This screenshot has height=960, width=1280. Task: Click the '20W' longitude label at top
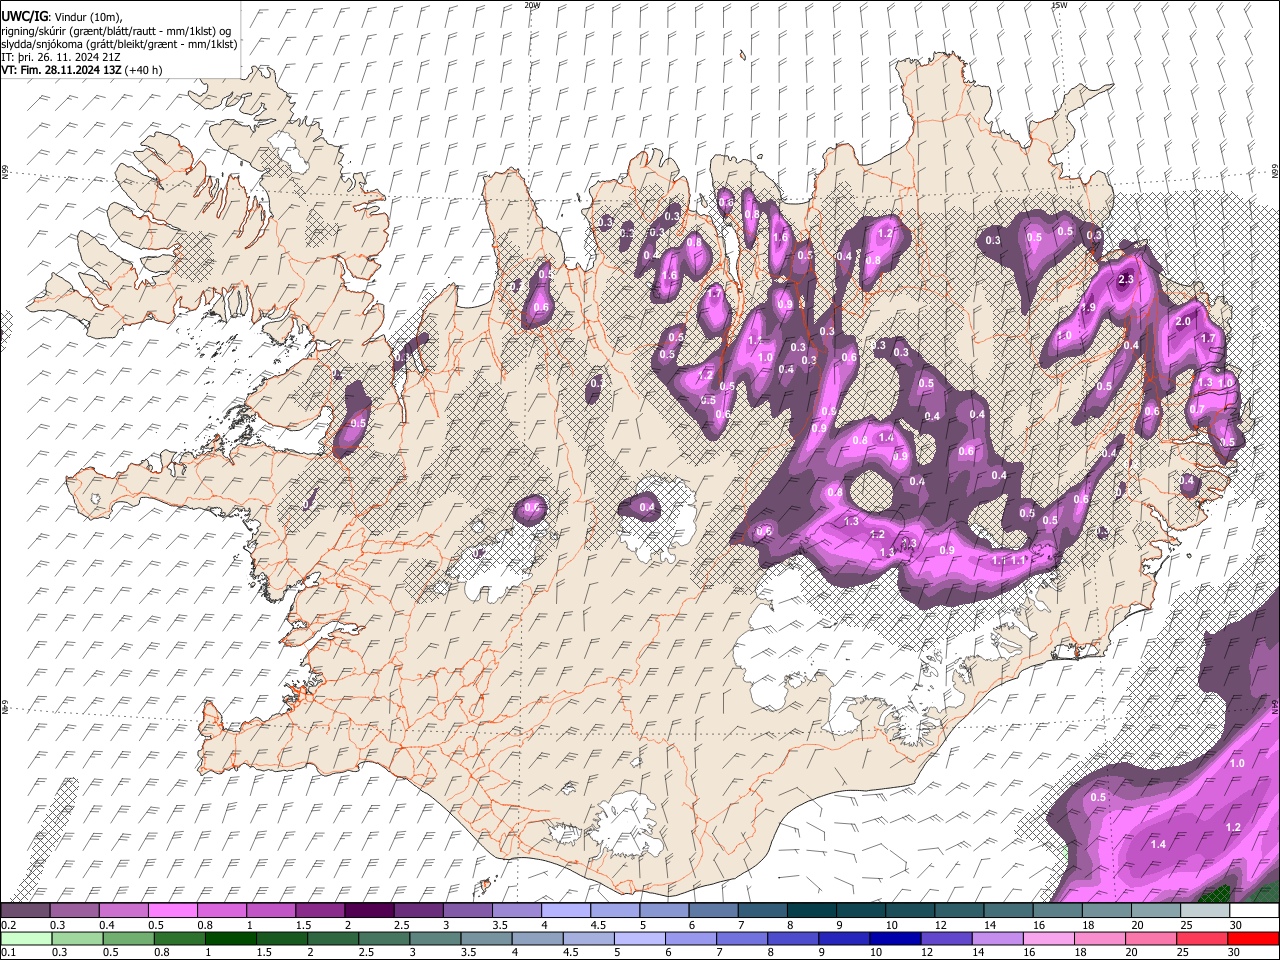[x=532, y=5]
